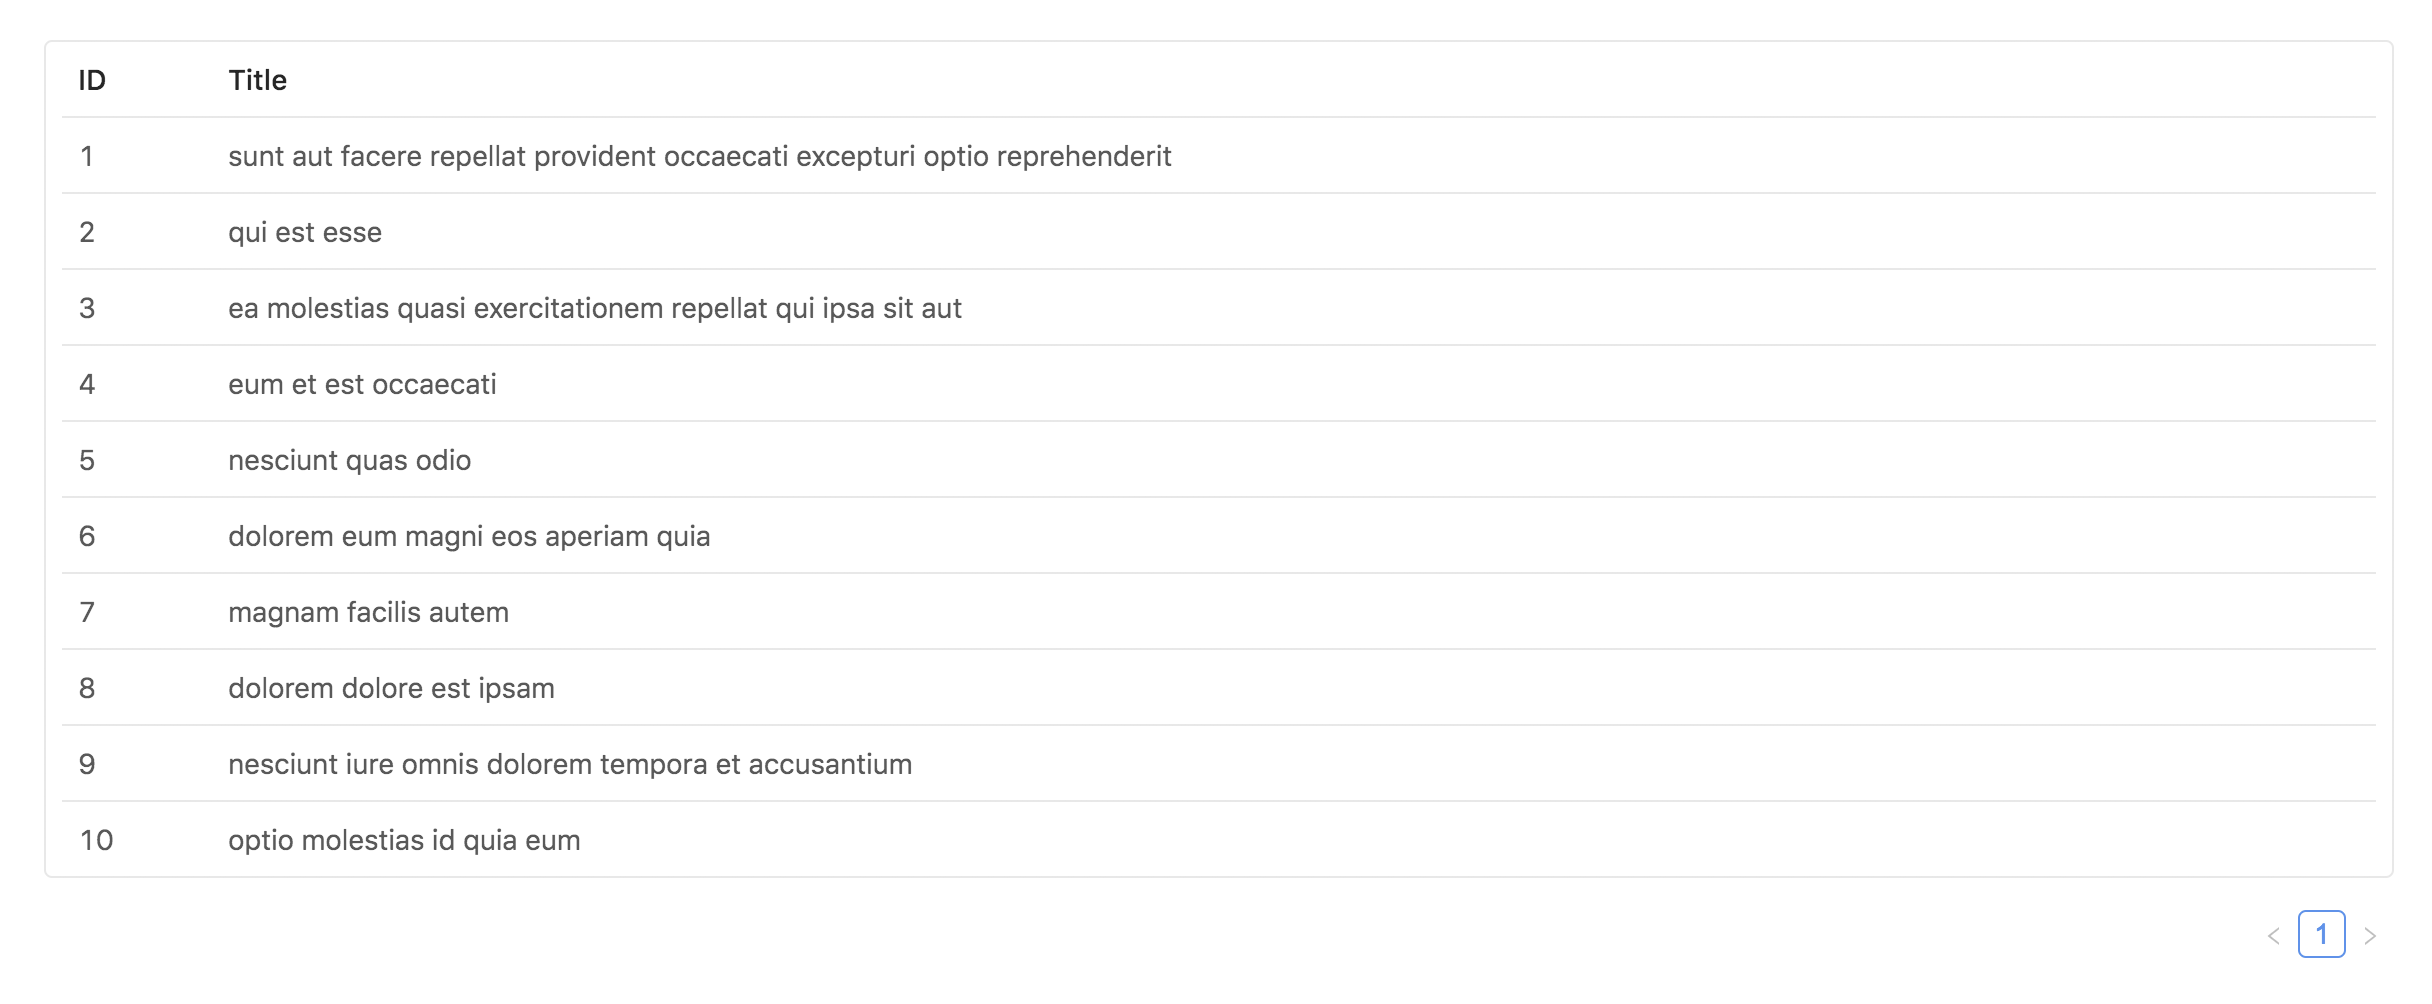Click the ID column header
Viewport: 2432px width, 1004px height.
92,80
